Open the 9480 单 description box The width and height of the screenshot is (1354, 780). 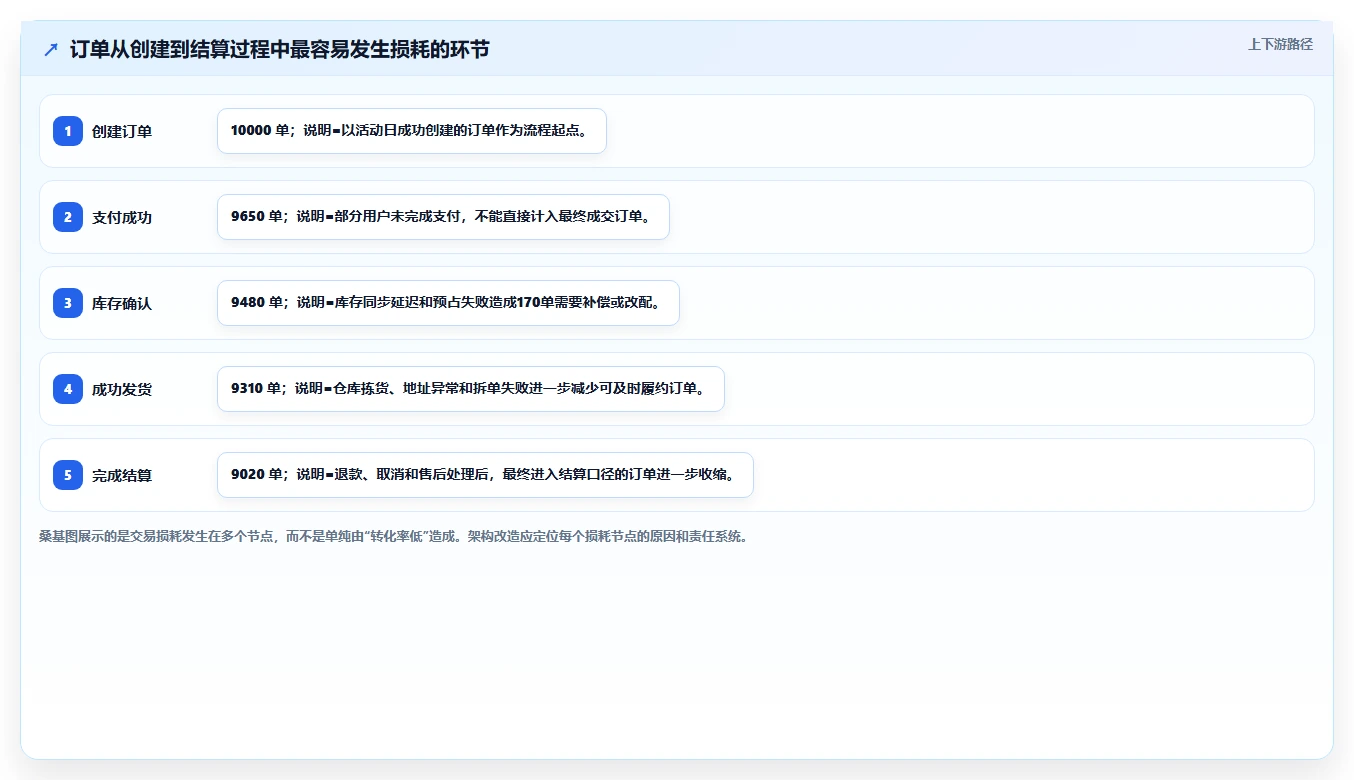click(448, 303)
